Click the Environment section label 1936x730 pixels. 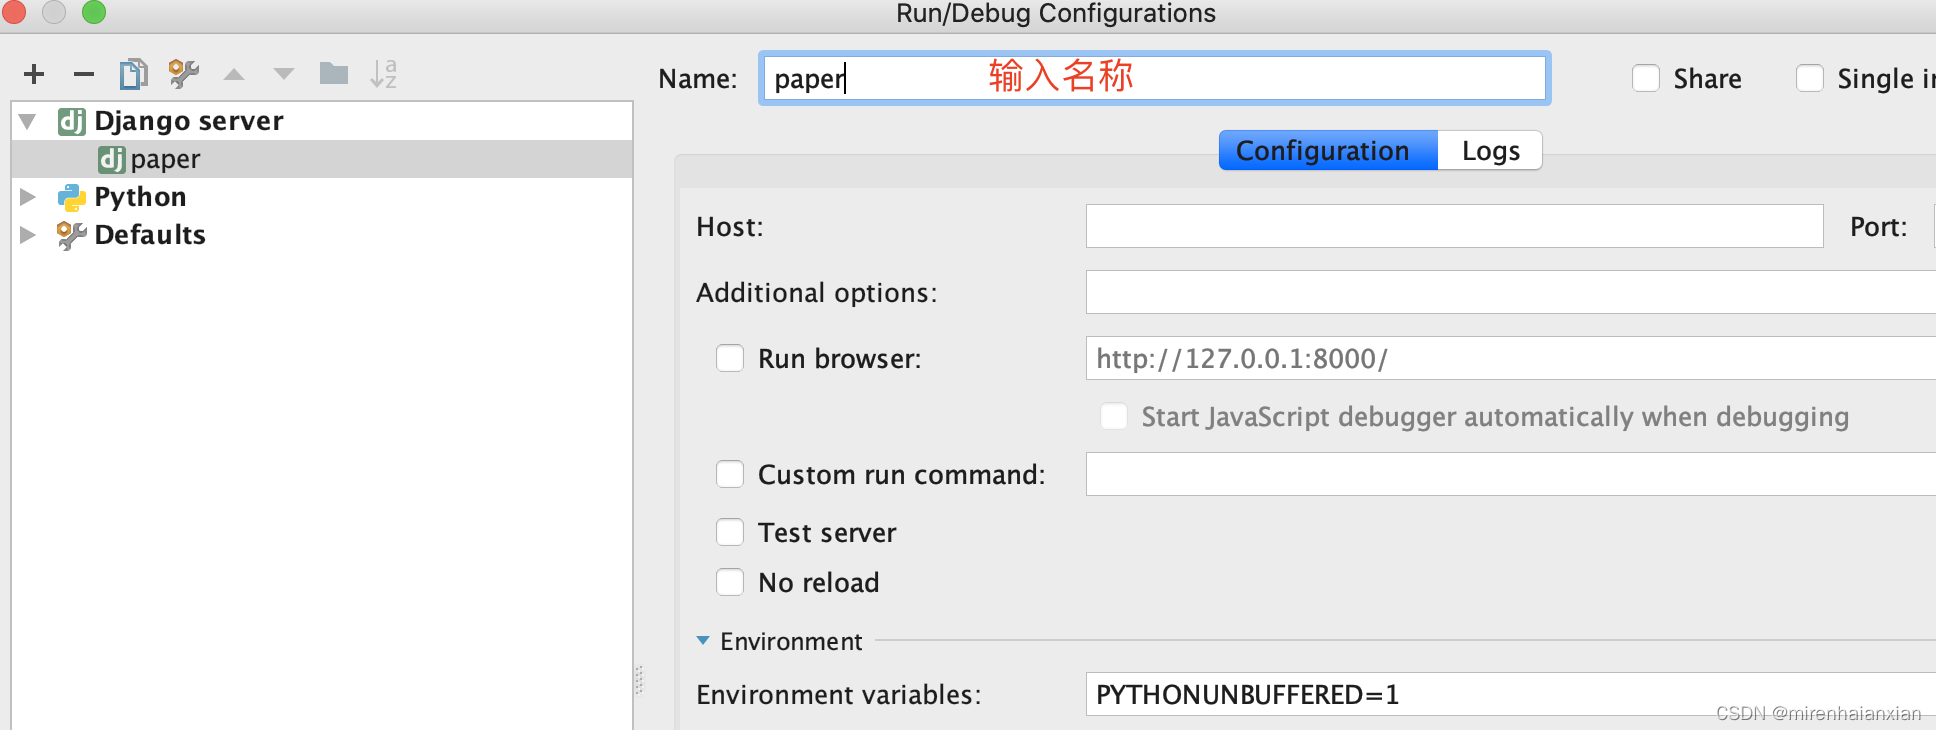[791, 641]
